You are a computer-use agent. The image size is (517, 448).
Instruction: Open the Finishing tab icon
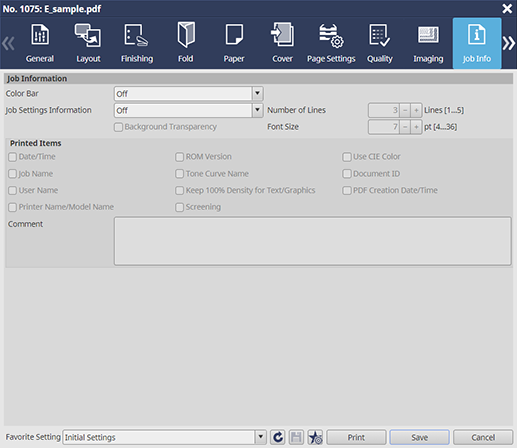(136, 35)
